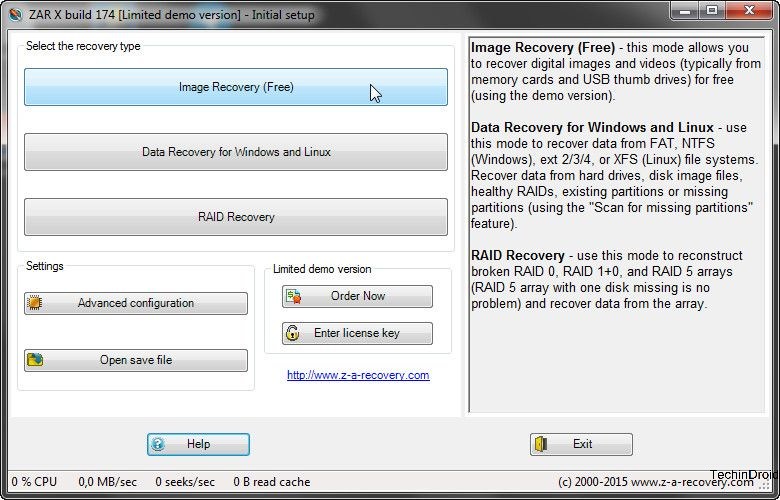The height and width of the screenshot is (500, 780).
Task: Click the Open save file folder icon
Action: tap(35, 360)
